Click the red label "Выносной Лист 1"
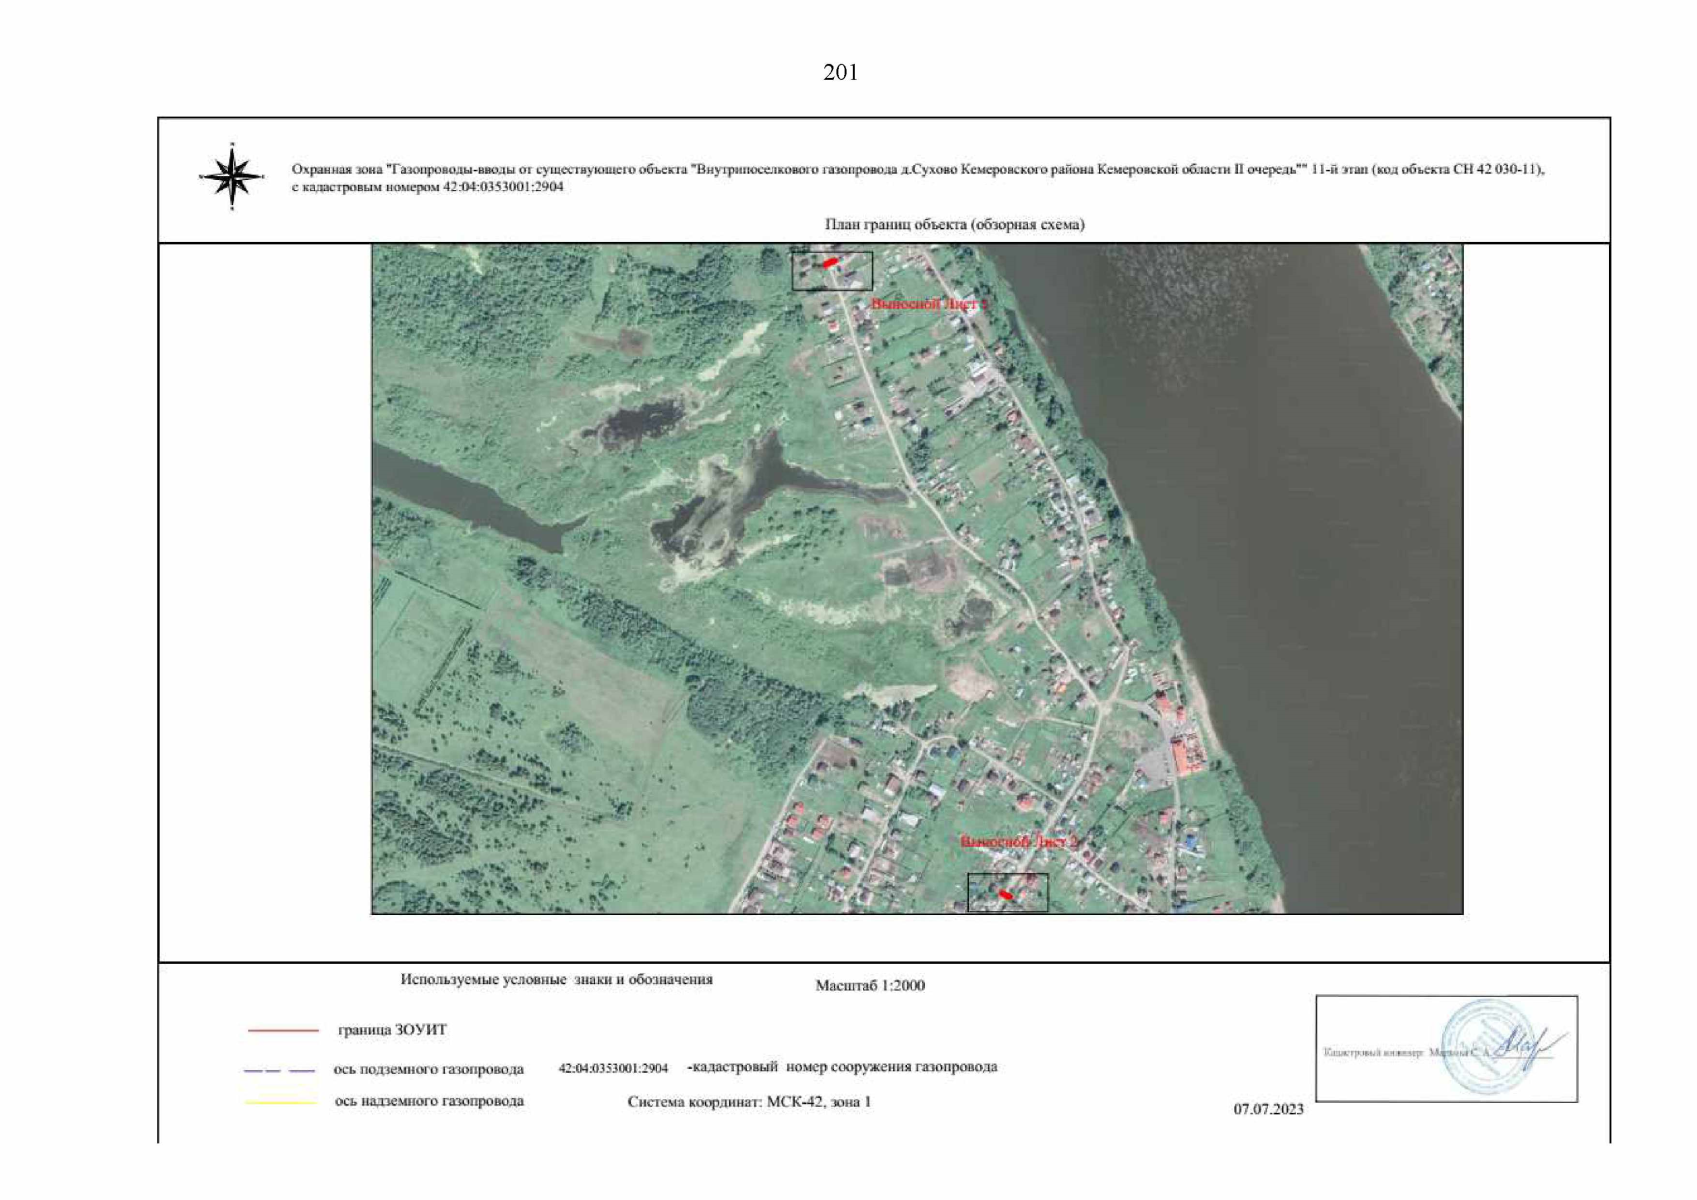Viewport: 1697px width, 1200px height. tap(929, 303)
